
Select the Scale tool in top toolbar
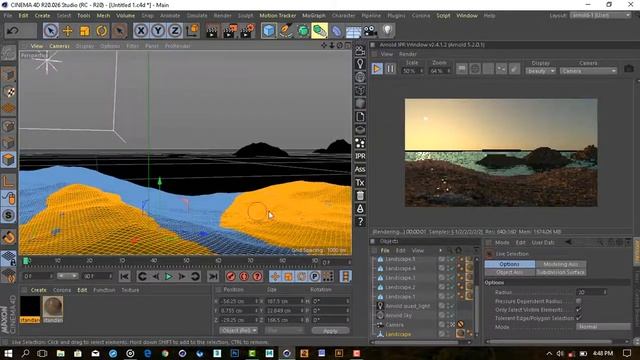coord(84,31)
